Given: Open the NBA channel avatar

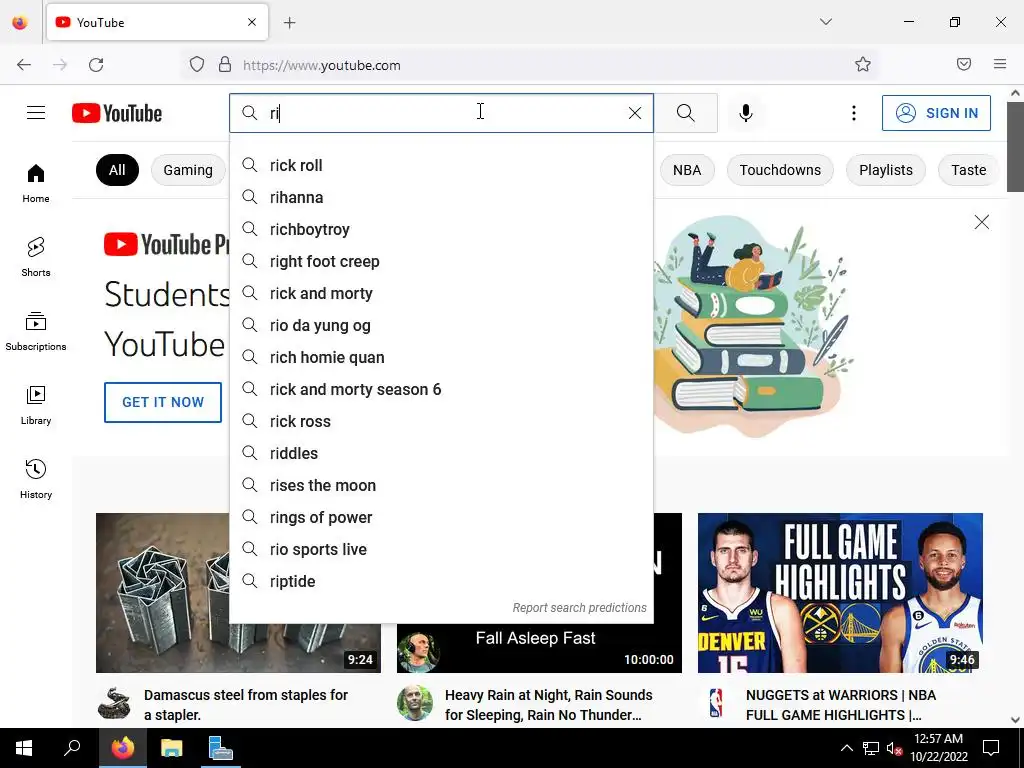Looking at the screenshot, I should pos(716,703).
